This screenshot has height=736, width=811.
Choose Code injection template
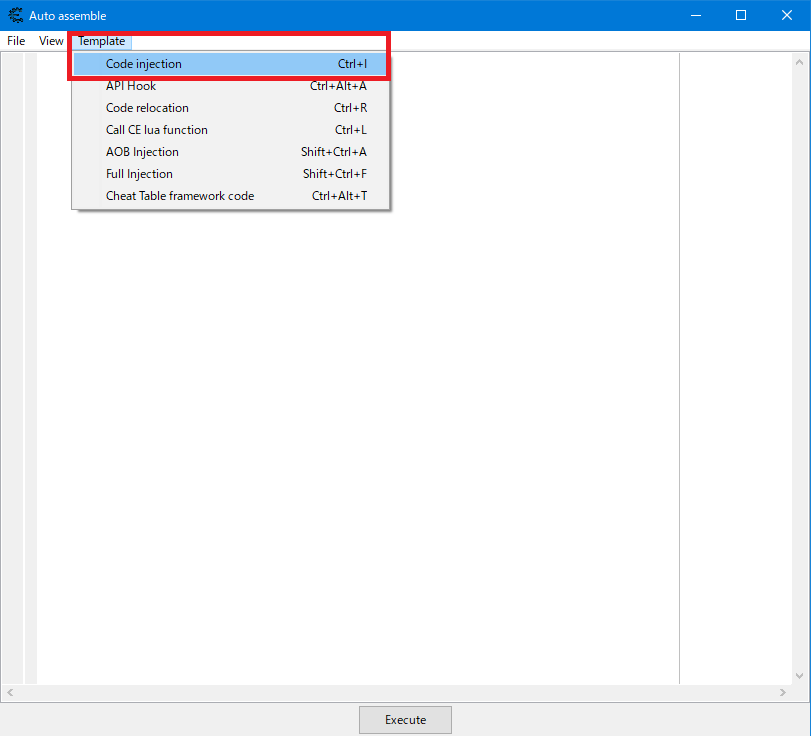(230, 64)
